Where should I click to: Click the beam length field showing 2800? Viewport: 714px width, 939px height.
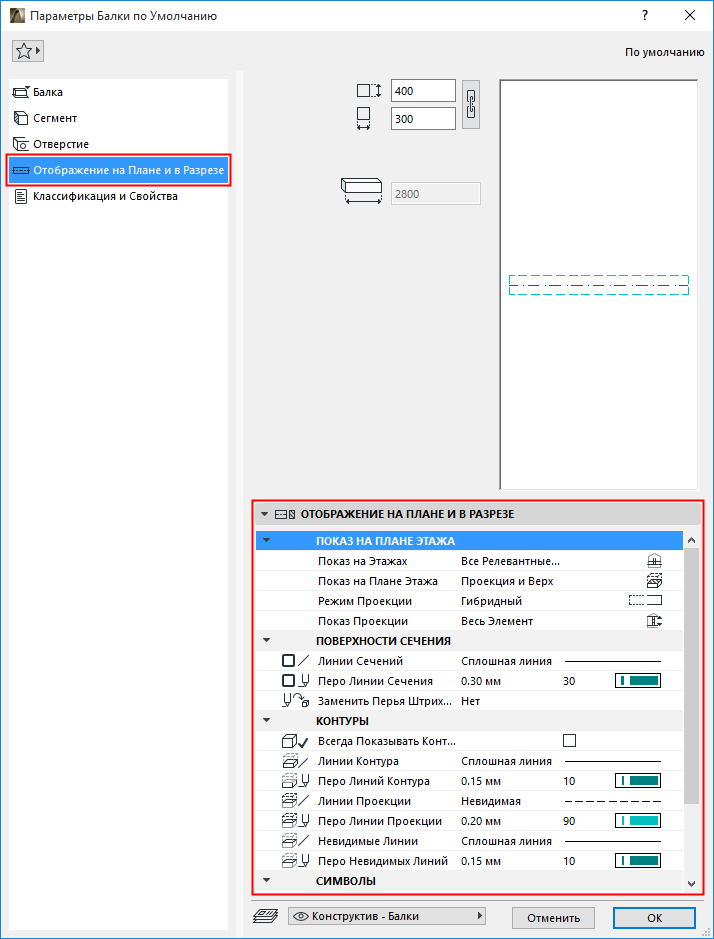point(435,194)
